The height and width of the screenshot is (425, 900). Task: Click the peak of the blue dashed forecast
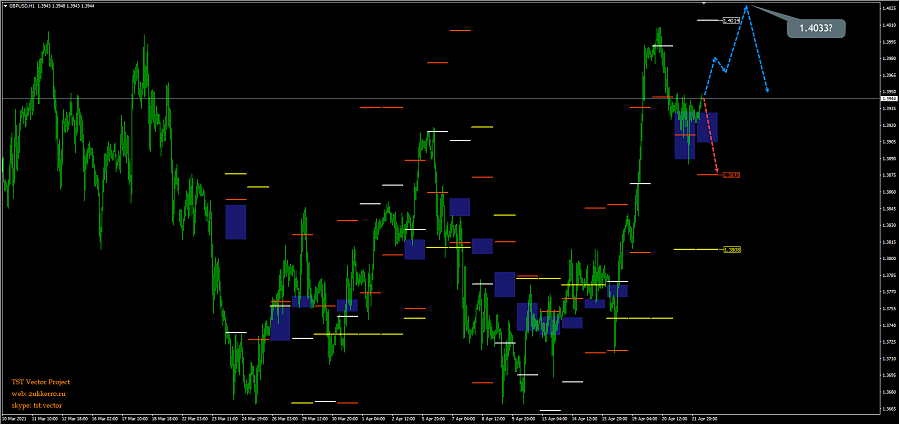[x=745, y=6]
